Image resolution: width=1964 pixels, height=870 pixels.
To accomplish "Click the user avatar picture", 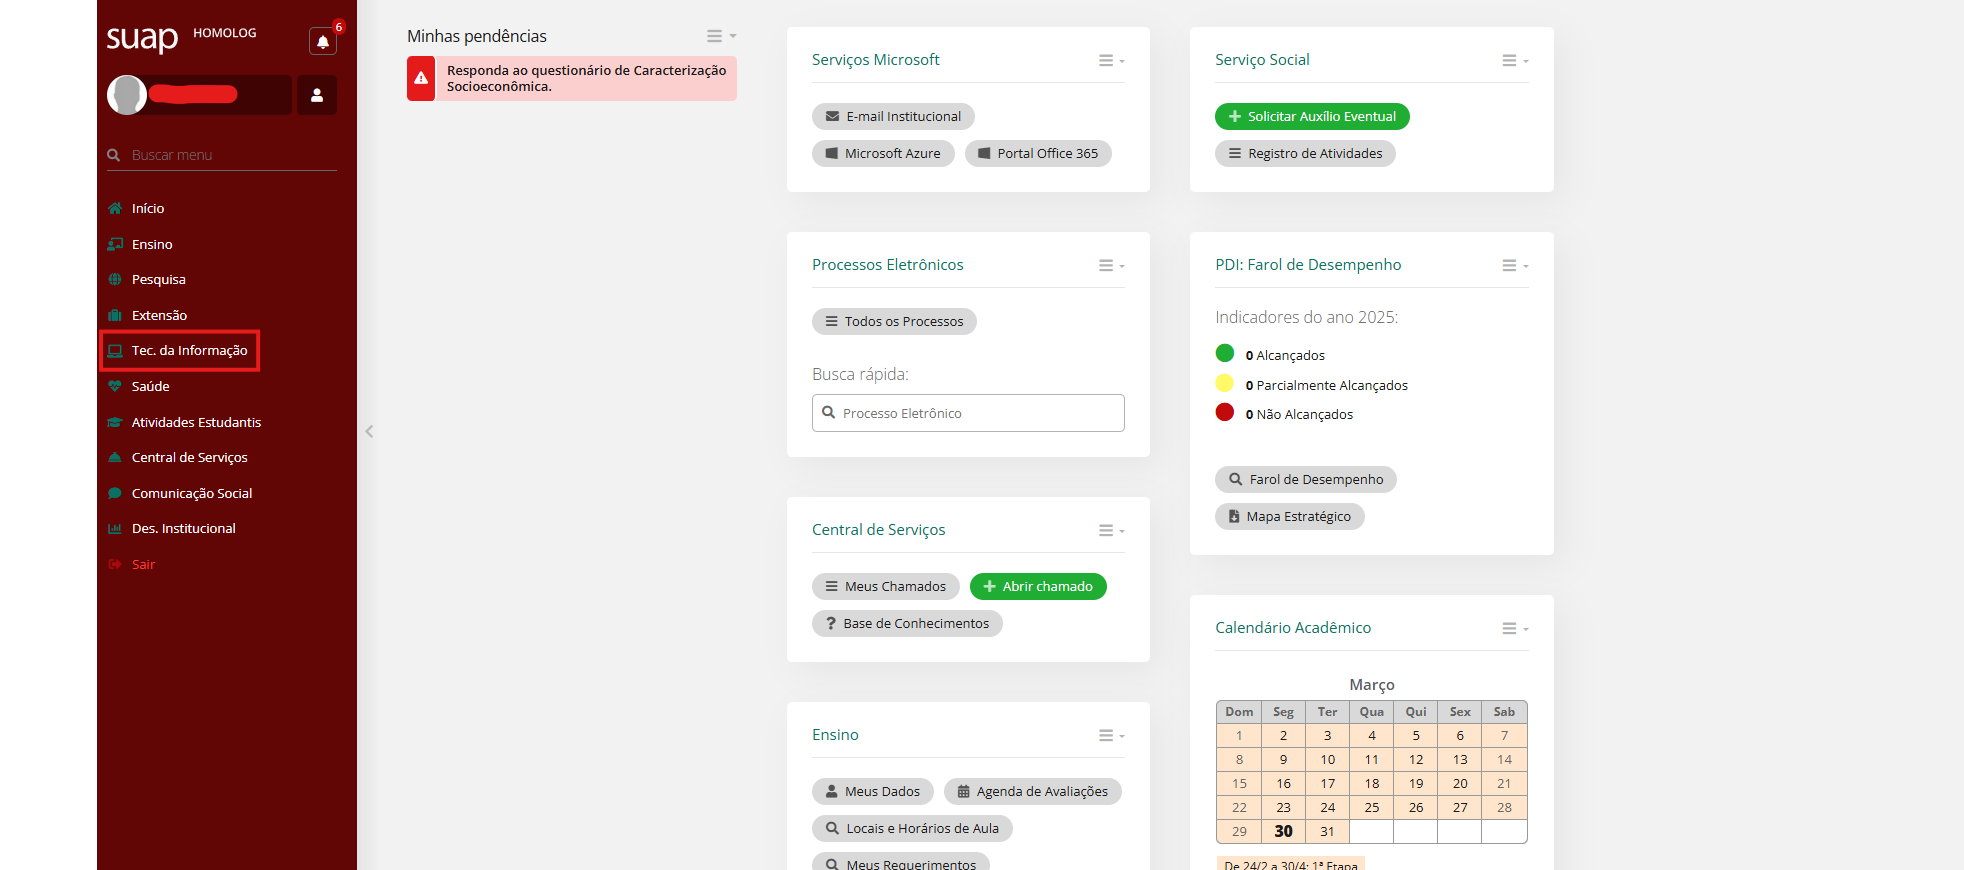I will pos(127,95).
